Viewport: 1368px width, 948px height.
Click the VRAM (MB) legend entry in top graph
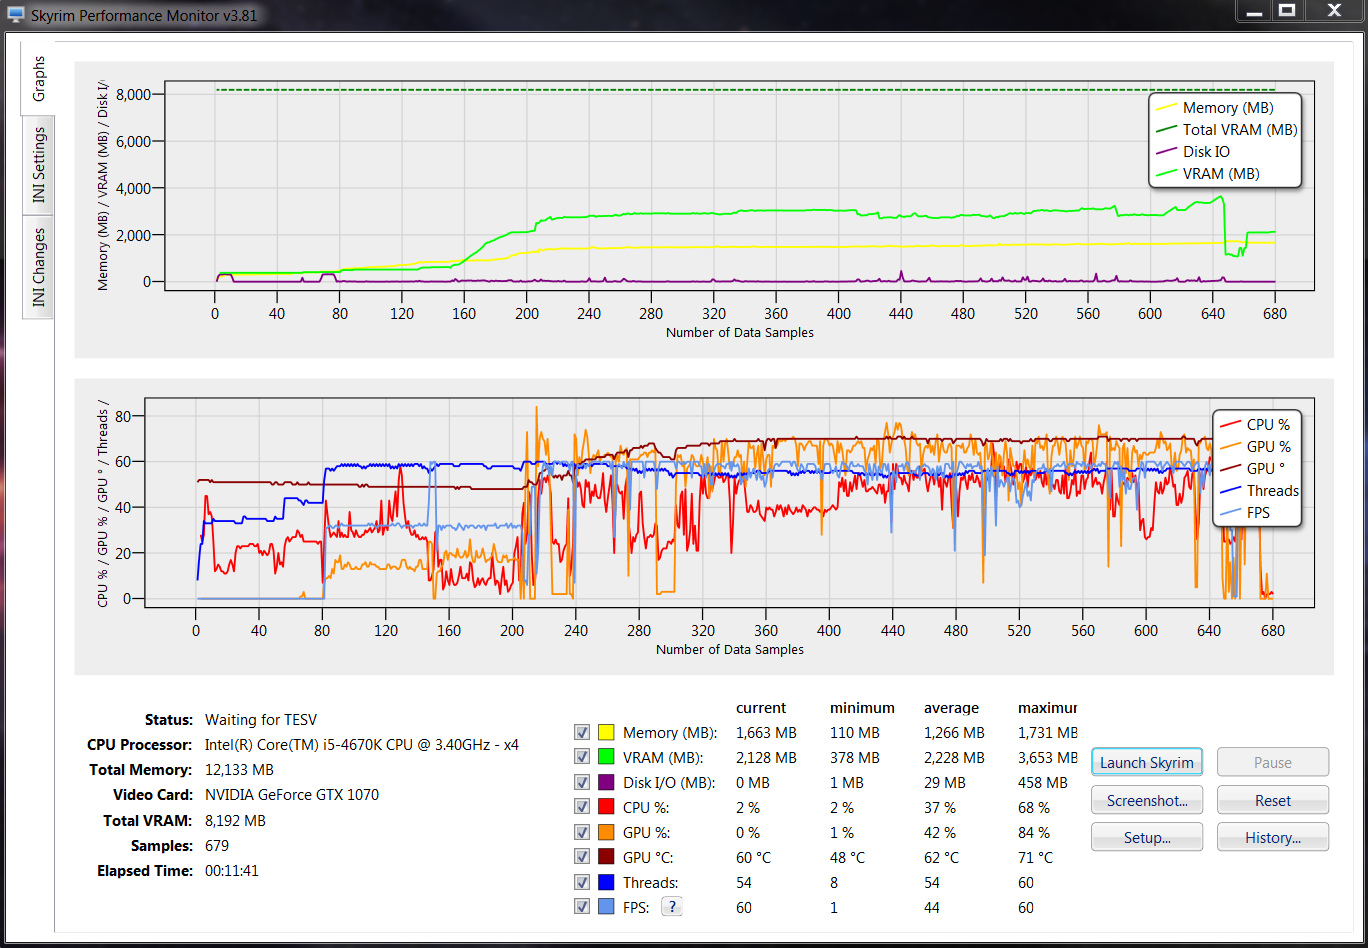coord(1207,174)
